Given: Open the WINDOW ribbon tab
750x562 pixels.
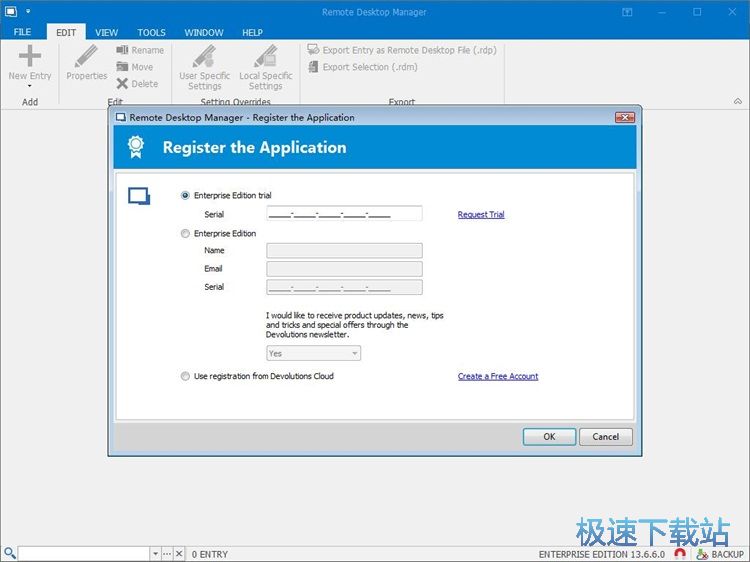Looking at the screenshot, I should pos(204,32).
